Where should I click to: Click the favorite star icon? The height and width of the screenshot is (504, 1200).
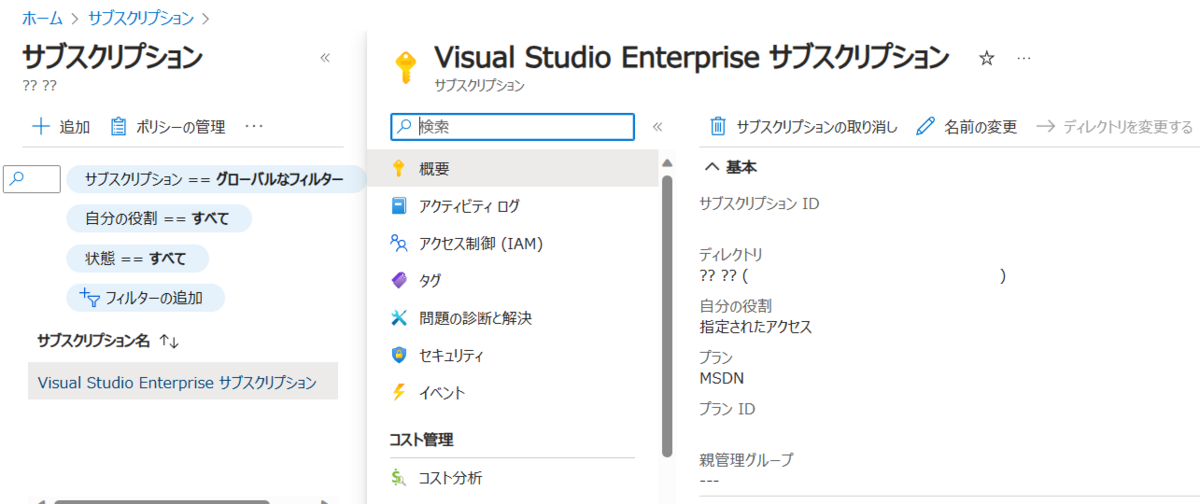(x=986, y=59)
